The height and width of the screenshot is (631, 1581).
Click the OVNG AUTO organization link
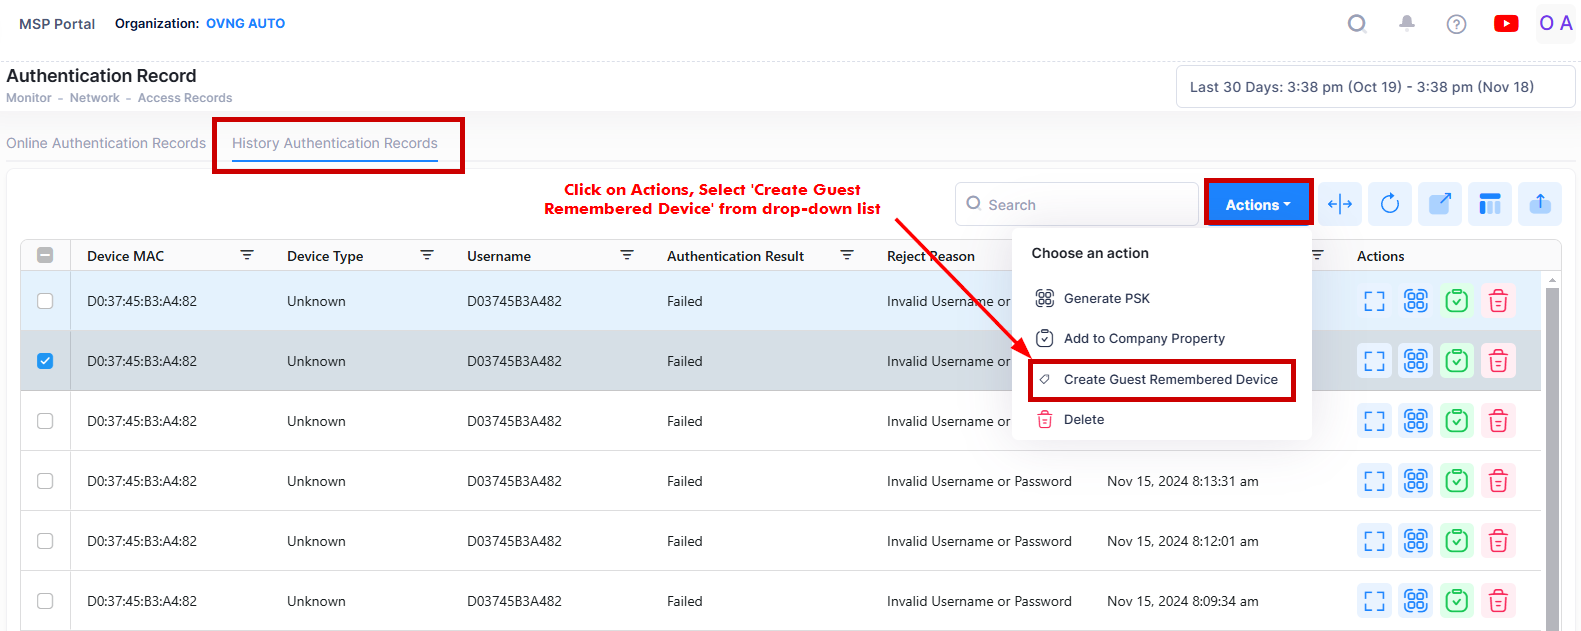[x=245, y=23]
